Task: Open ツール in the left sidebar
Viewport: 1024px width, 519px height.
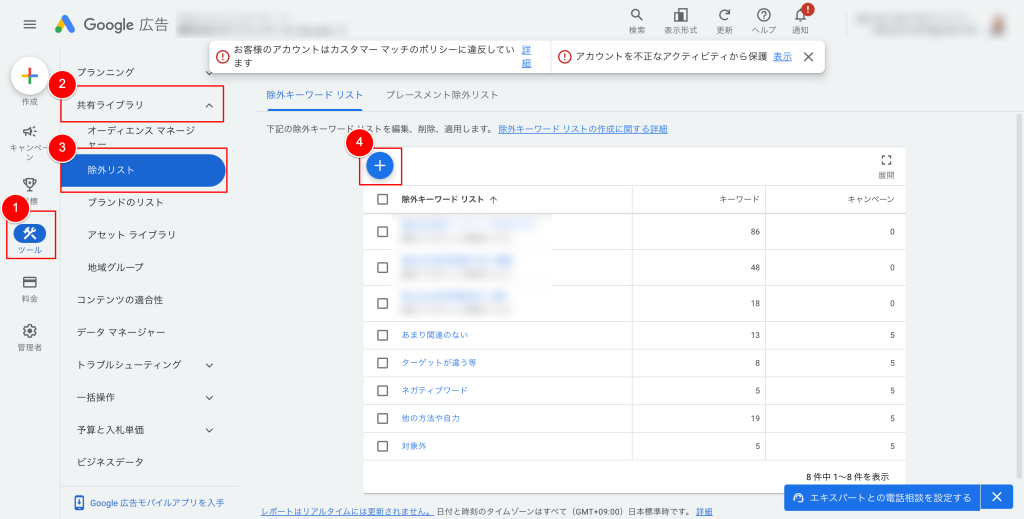Action: (30, 233)
